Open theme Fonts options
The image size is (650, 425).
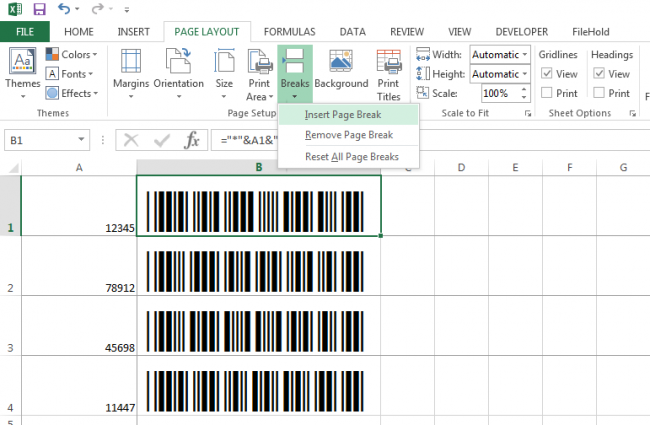coord(69,74)
